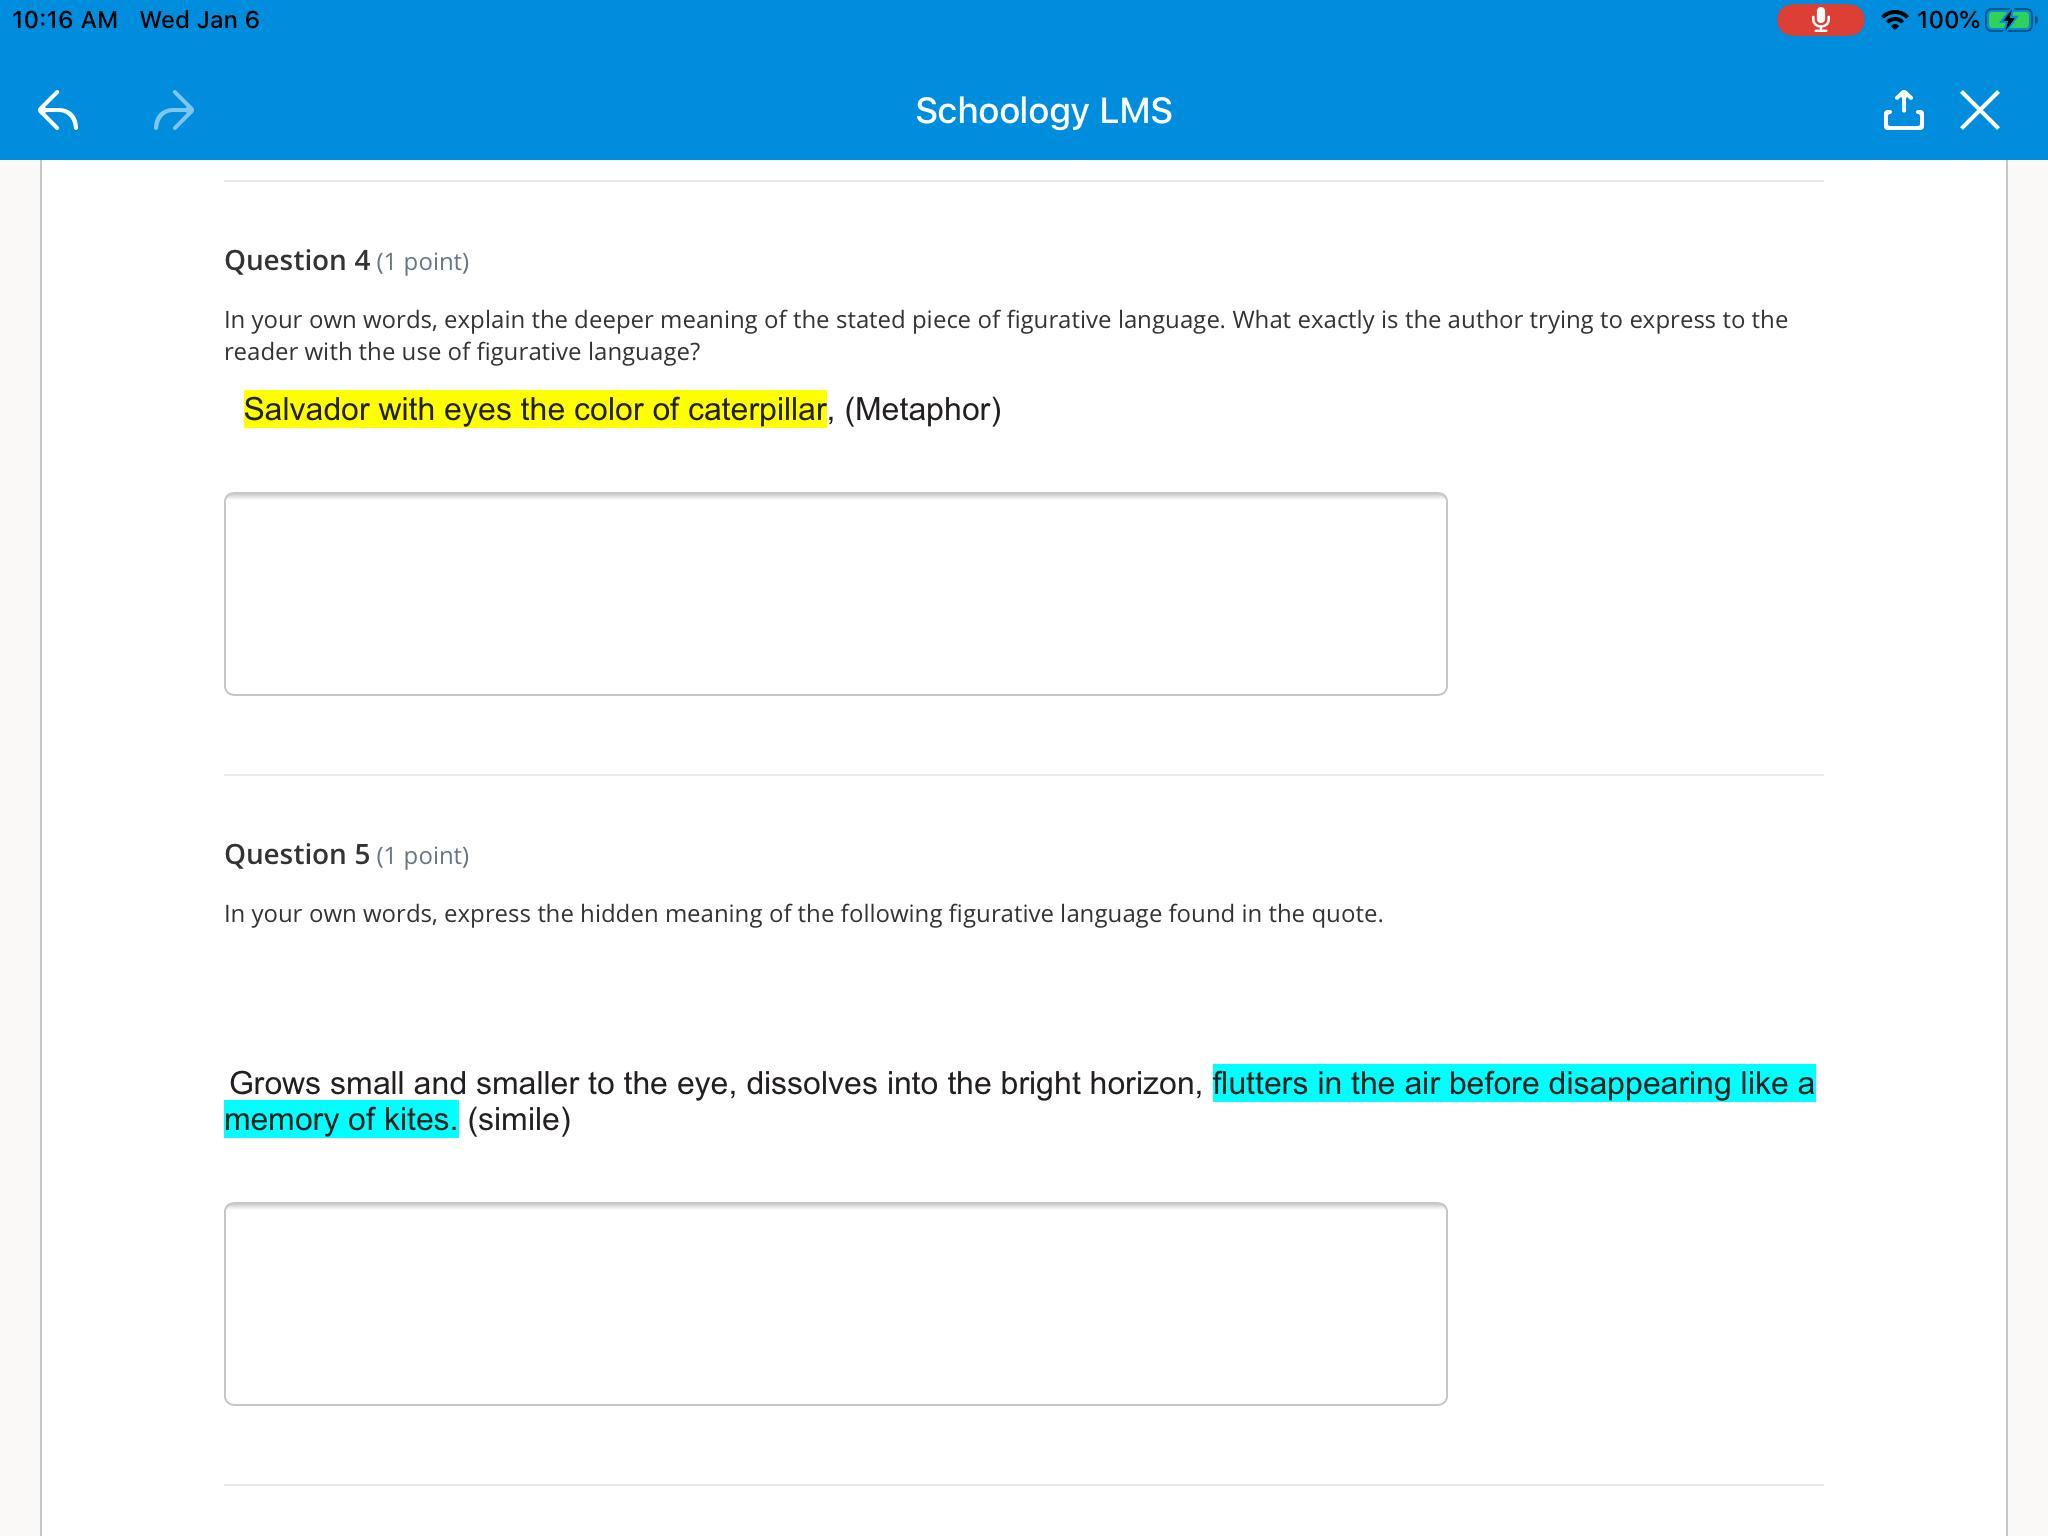Tap the 10:16 AM clock display
This screenshot has width=2048, height=1536.
point(65,20)
